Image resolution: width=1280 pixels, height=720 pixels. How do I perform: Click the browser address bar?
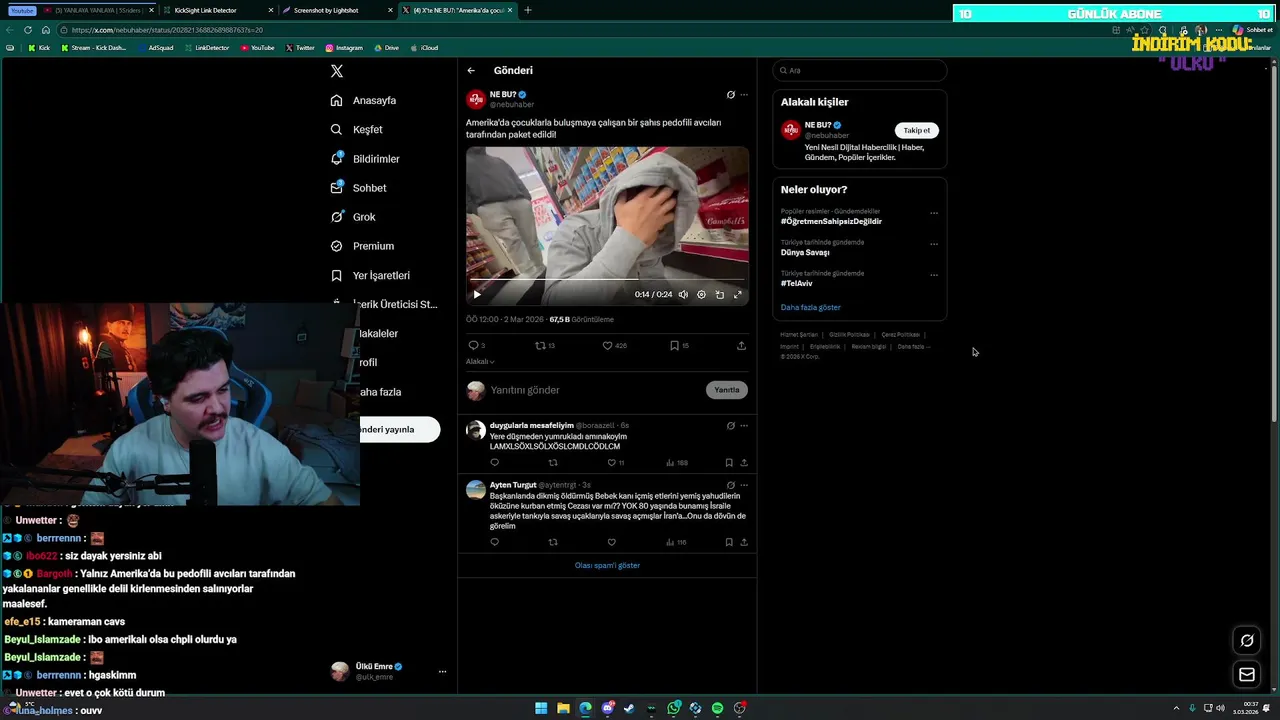(580, 30)
